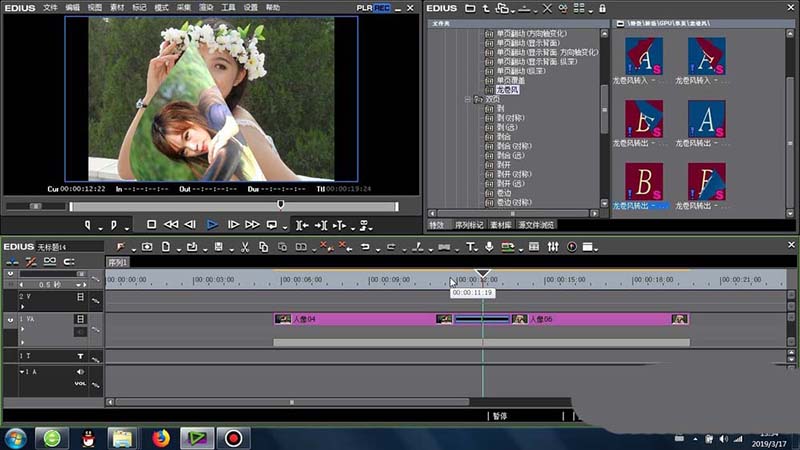Screen dimensions: 800x450
Task: Open the dropdown next to the Undo icon
Action: coord(378,249)
